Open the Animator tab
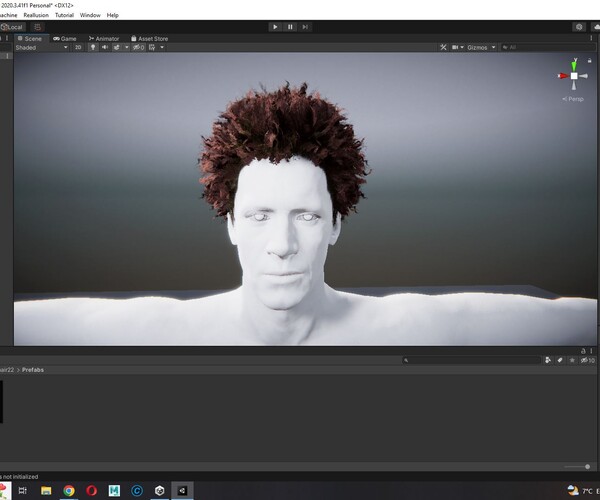This screenshot has width=600, height=500. [105, 38]
